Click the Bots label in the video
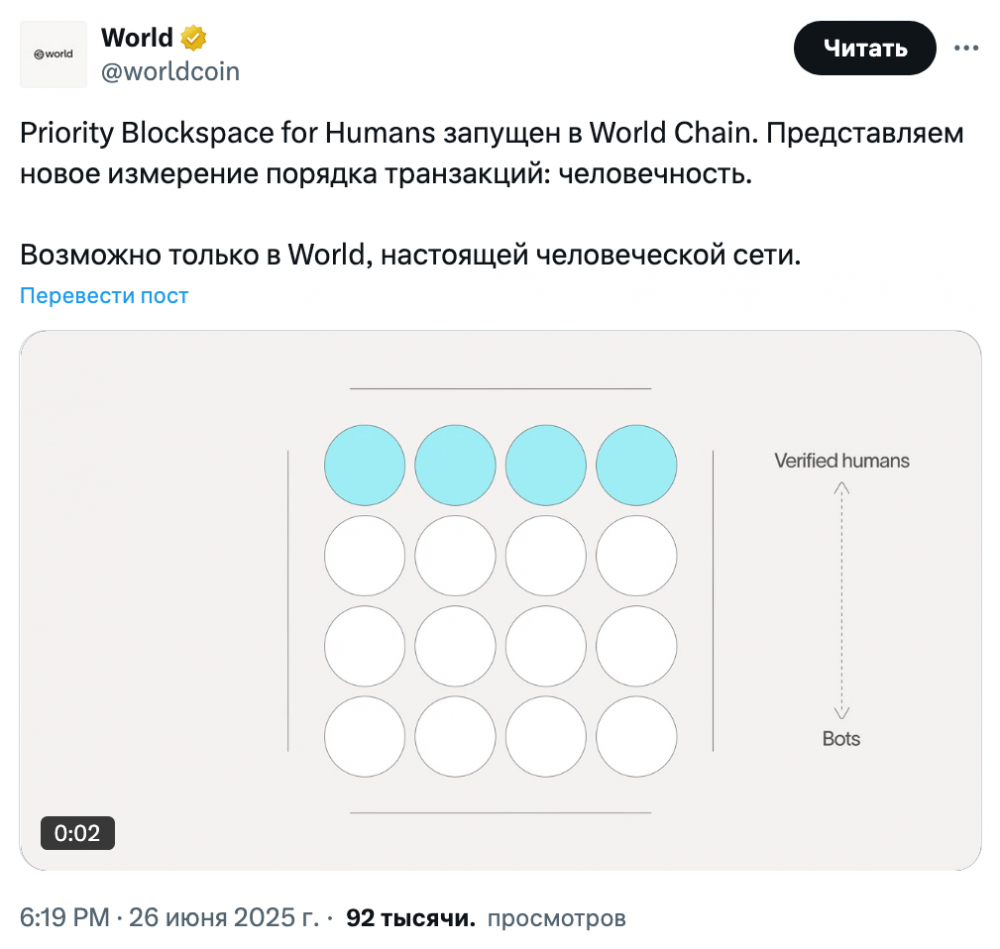This screenshot has width=1000, height=949. pyautogui.click(x=841, y=739)
